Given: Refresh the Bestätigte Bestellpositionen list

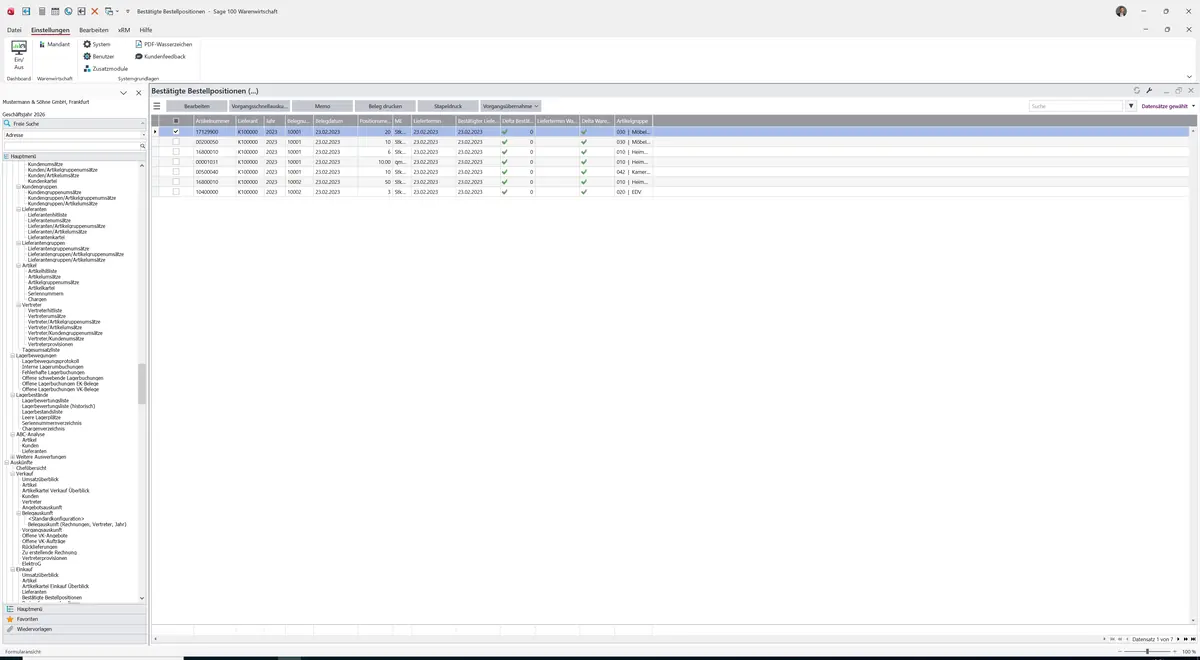Looking at the screenshot, I should (x=1137, y=90).
